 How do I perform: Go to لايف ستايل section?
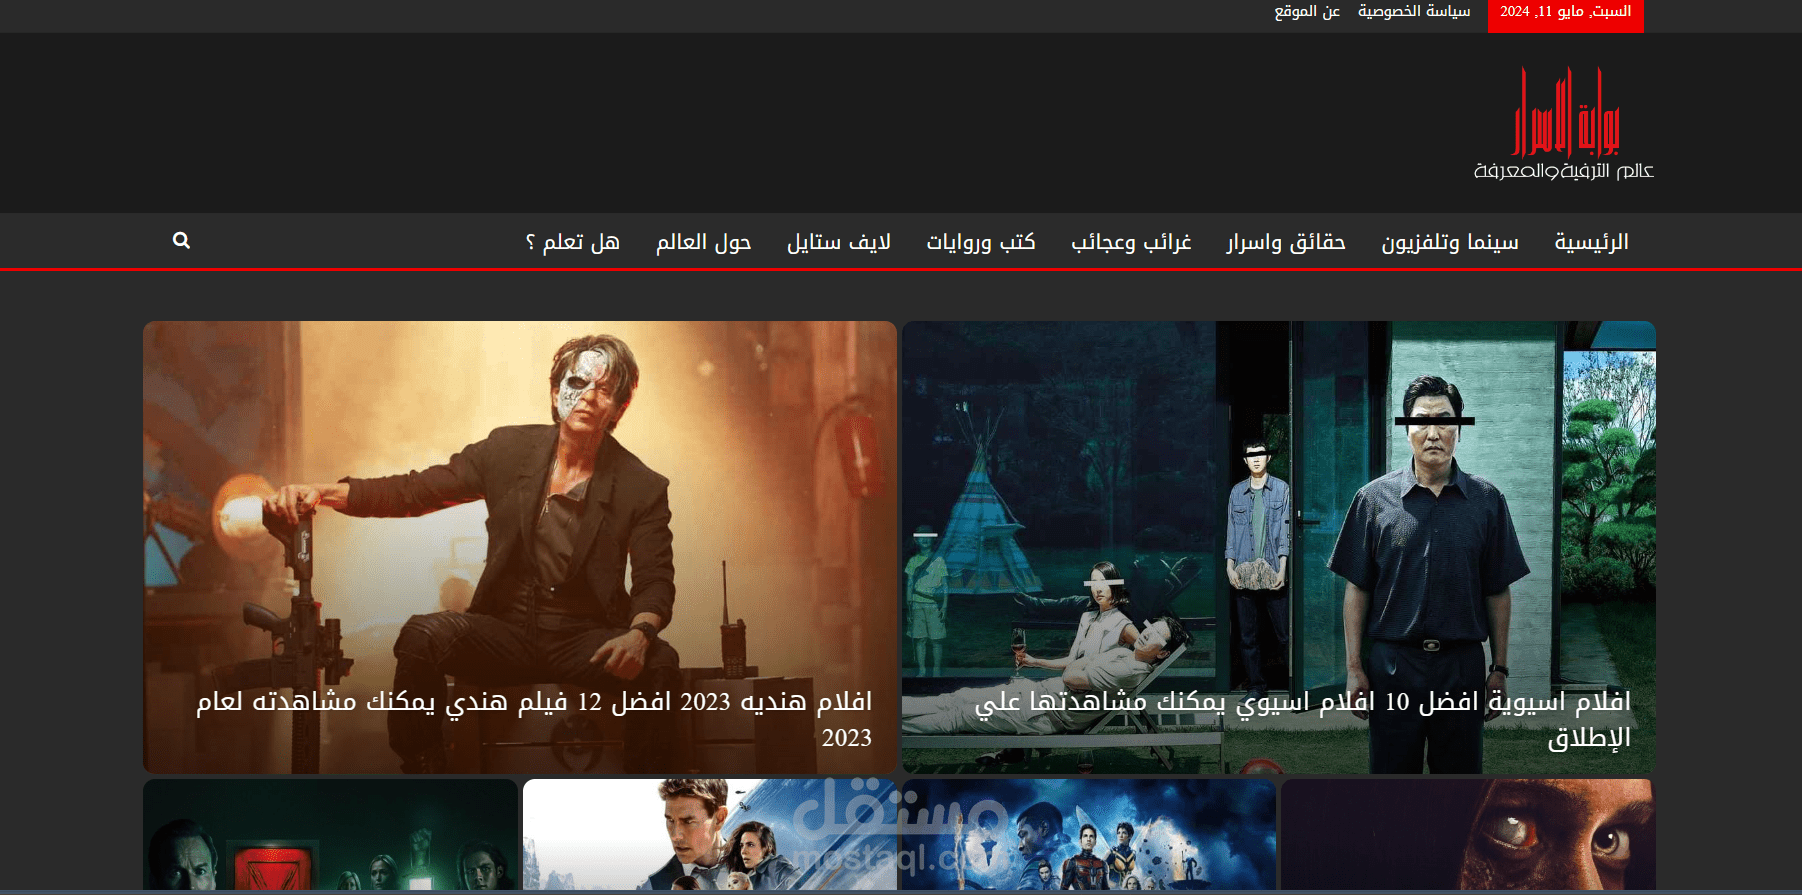coord(839,242)
